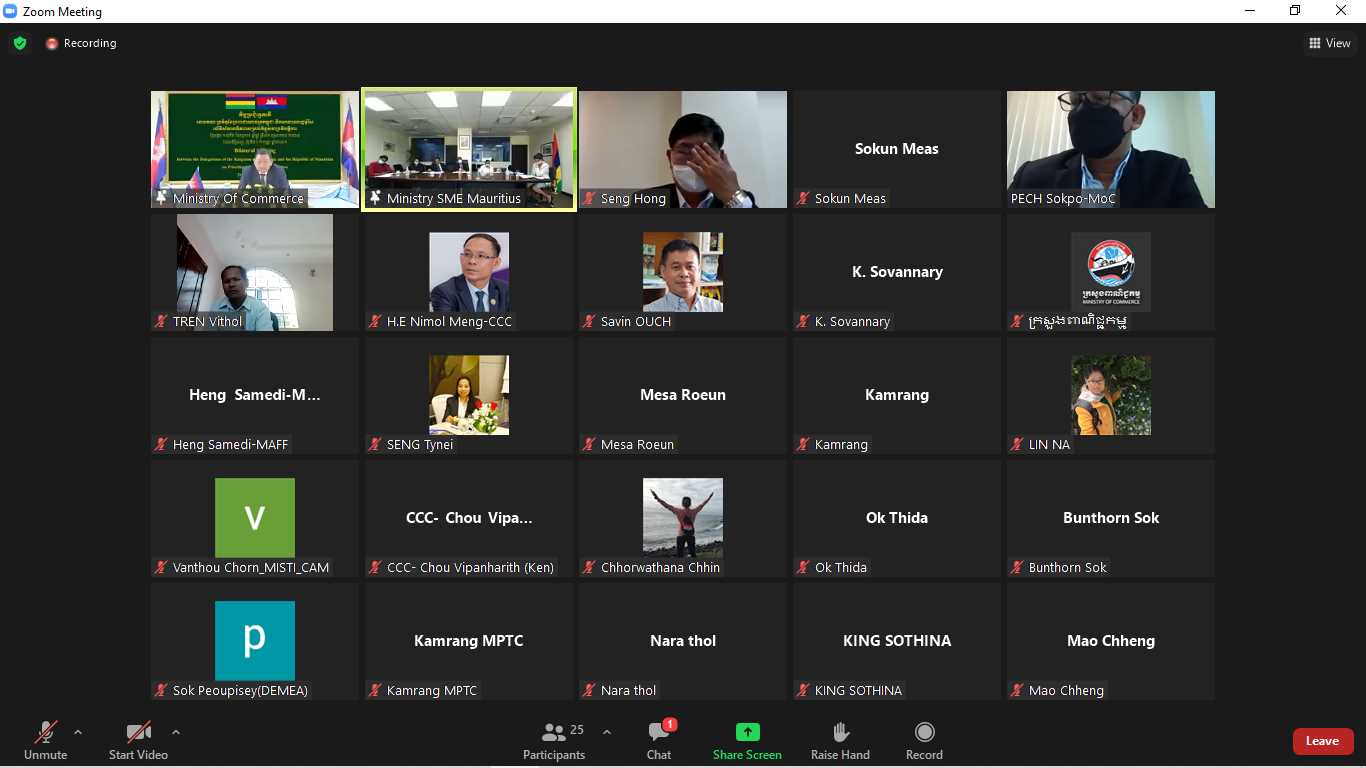Click muted mic icon beside Bunthorn Sok label
This screenshot has width=1366, height=768.
coord(1017,568)
